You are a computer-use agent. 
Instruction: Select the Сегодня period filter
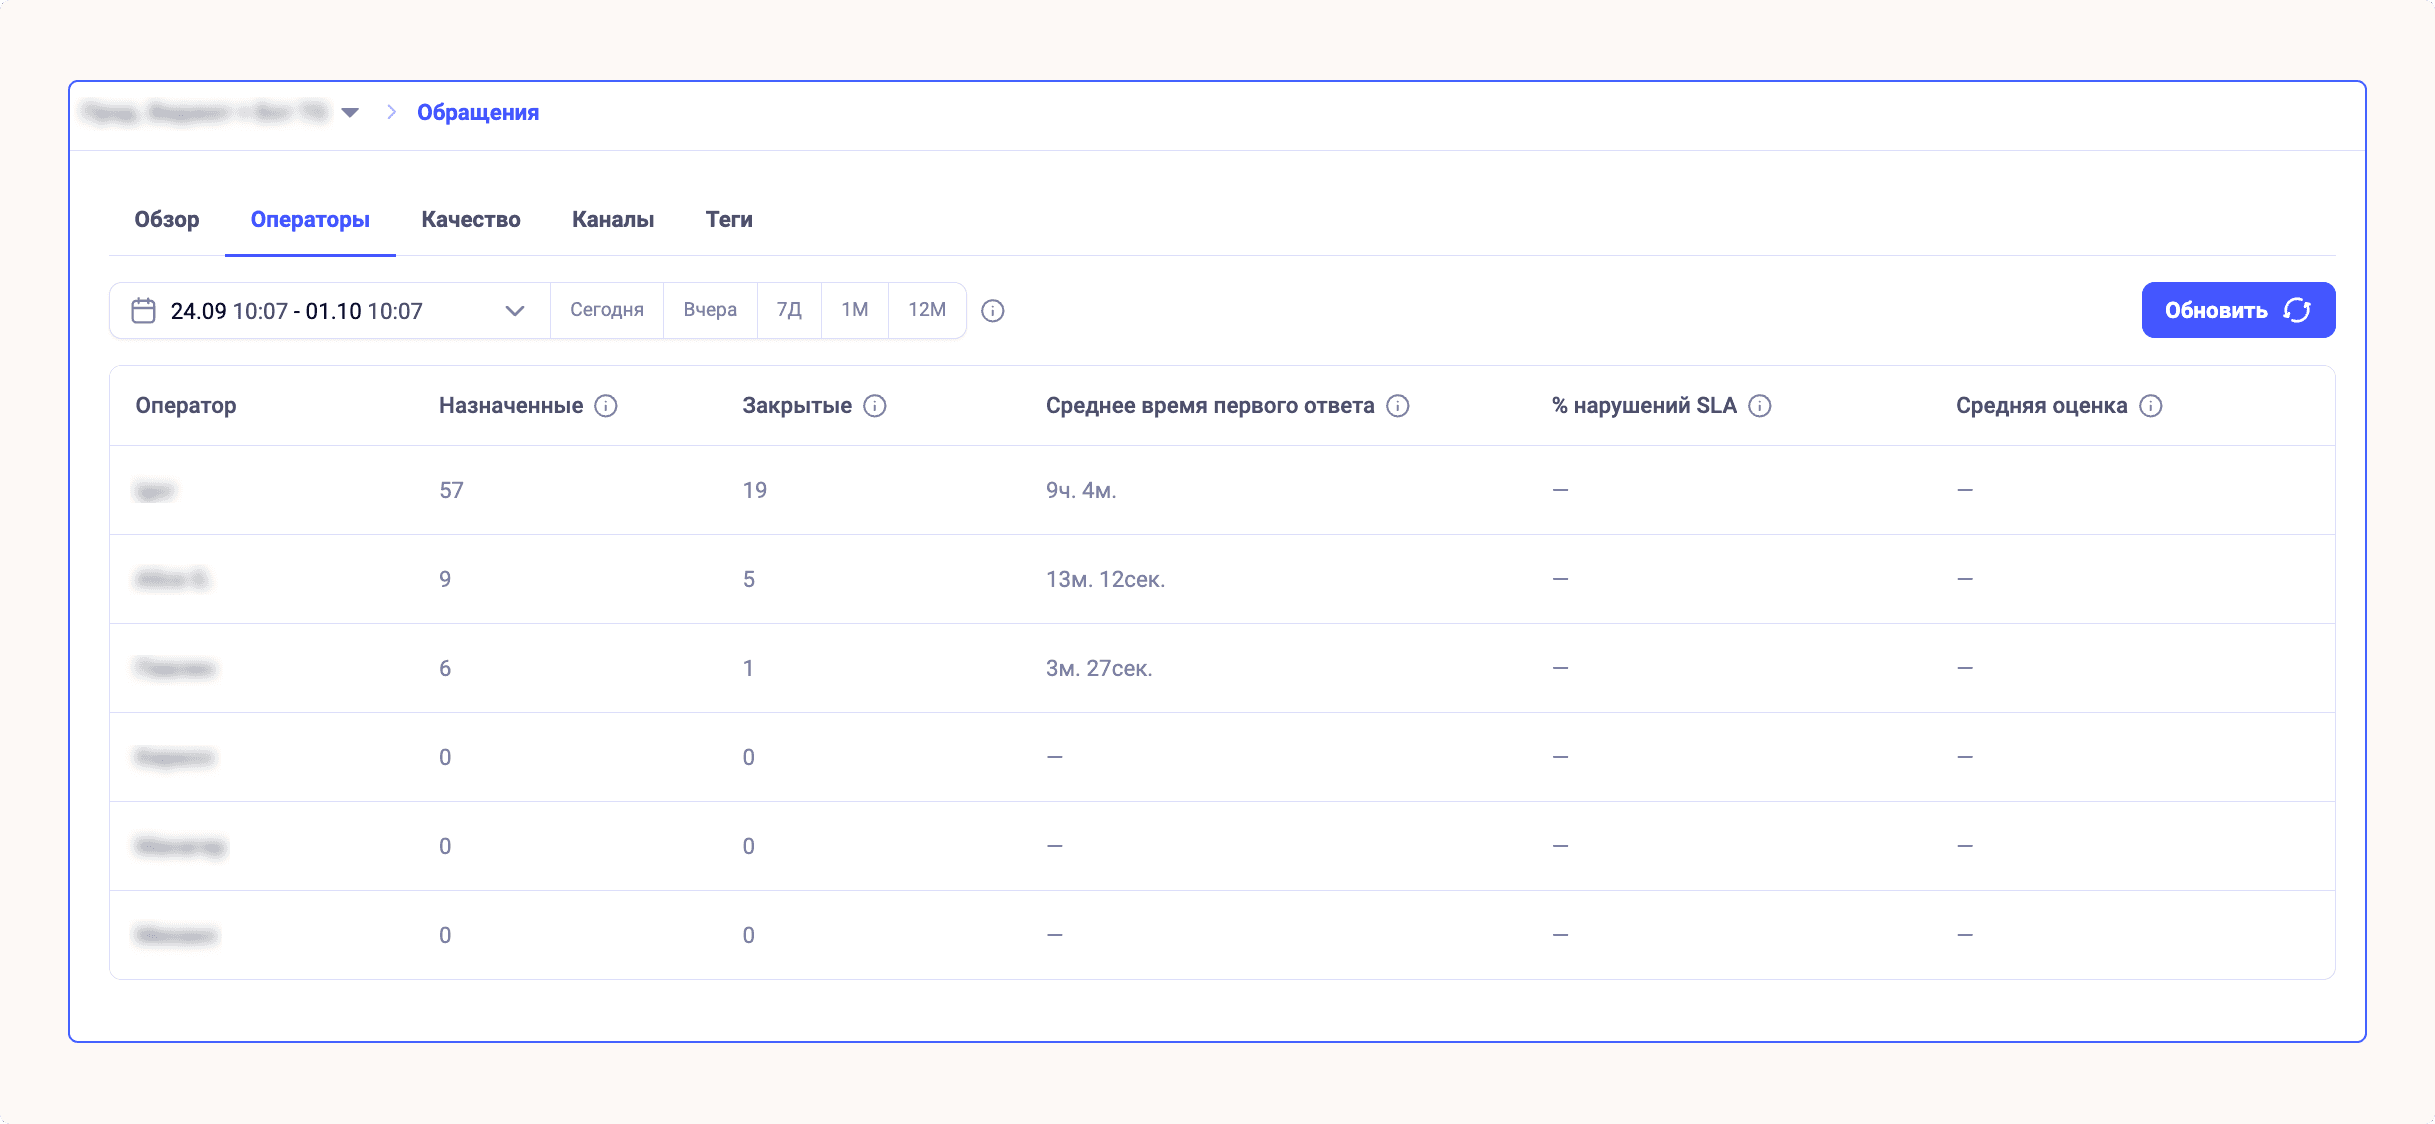coord(607,311)
